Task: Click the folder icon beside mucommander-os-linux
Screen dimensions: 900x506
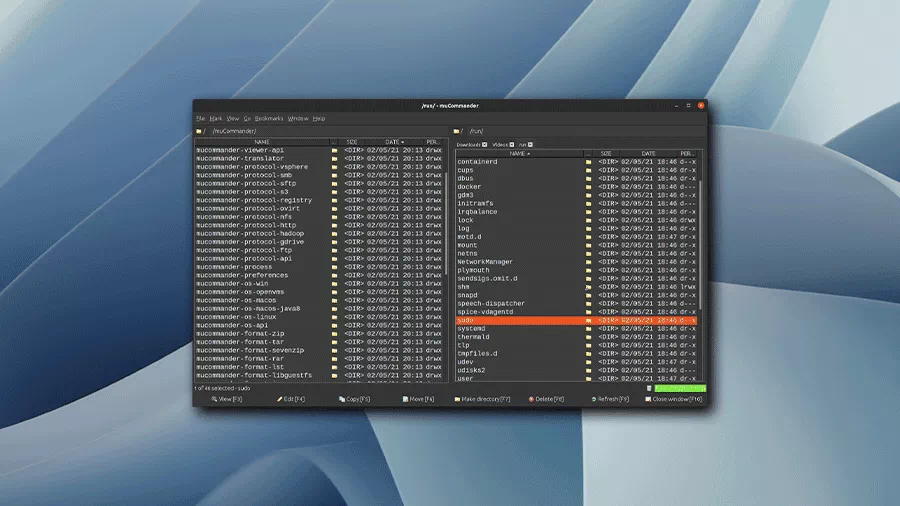Action: (334, 317)
